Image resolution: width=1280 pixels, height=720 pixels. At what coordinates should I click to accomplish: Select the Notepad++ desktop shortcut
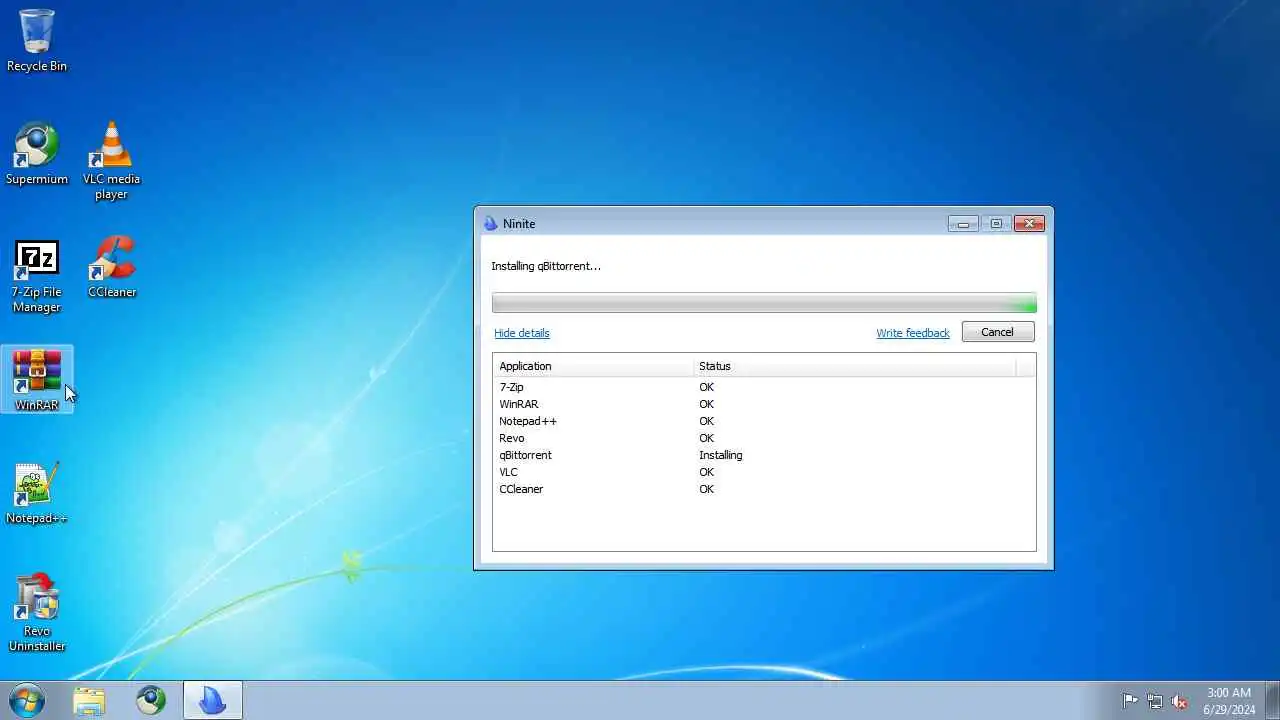point(37,492)
